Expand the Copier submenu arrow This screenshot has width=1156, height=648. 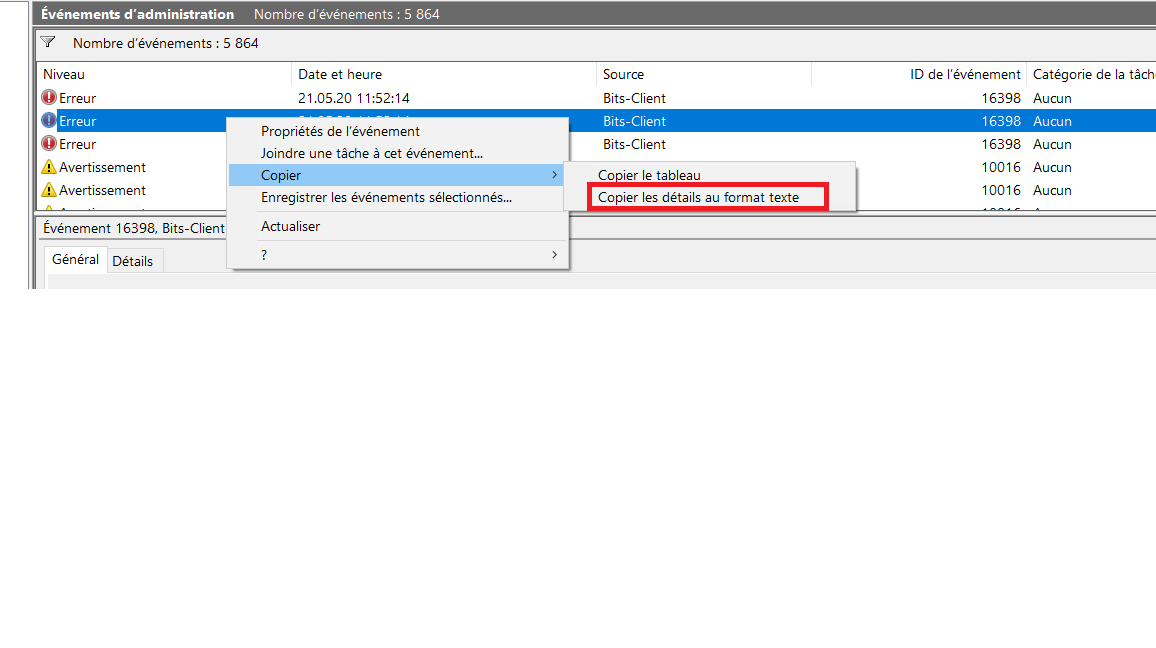[554, 175]
